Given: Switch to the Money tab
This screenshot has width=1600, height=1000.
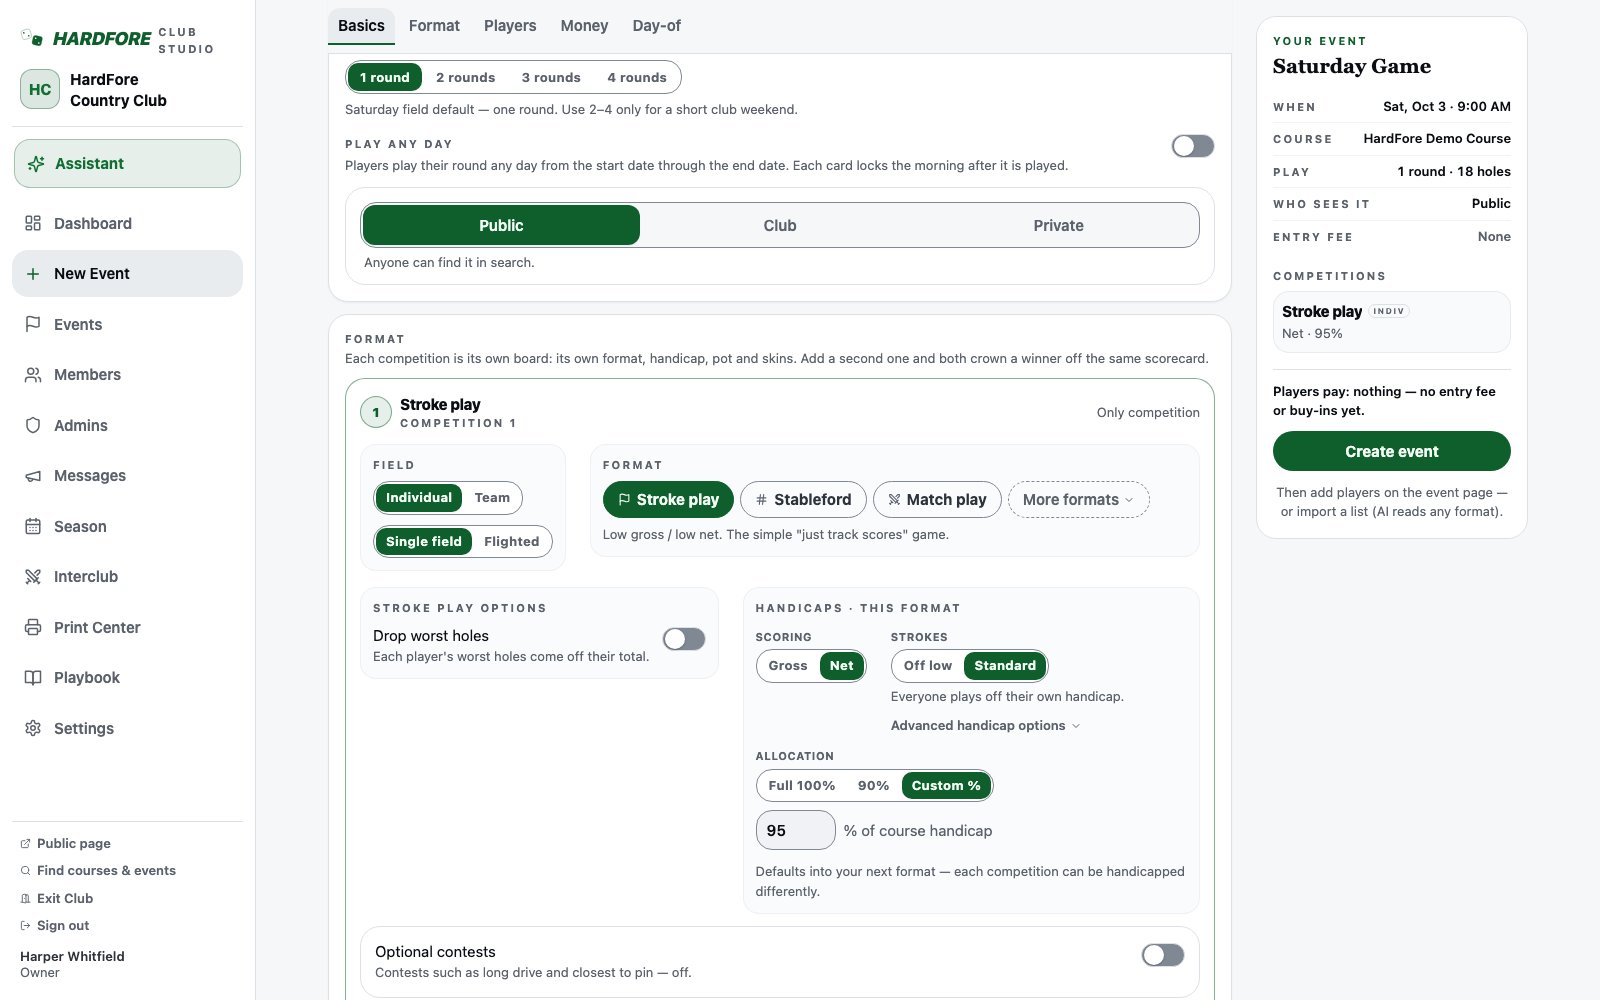Looking at the screenshot, I should 584,26.
